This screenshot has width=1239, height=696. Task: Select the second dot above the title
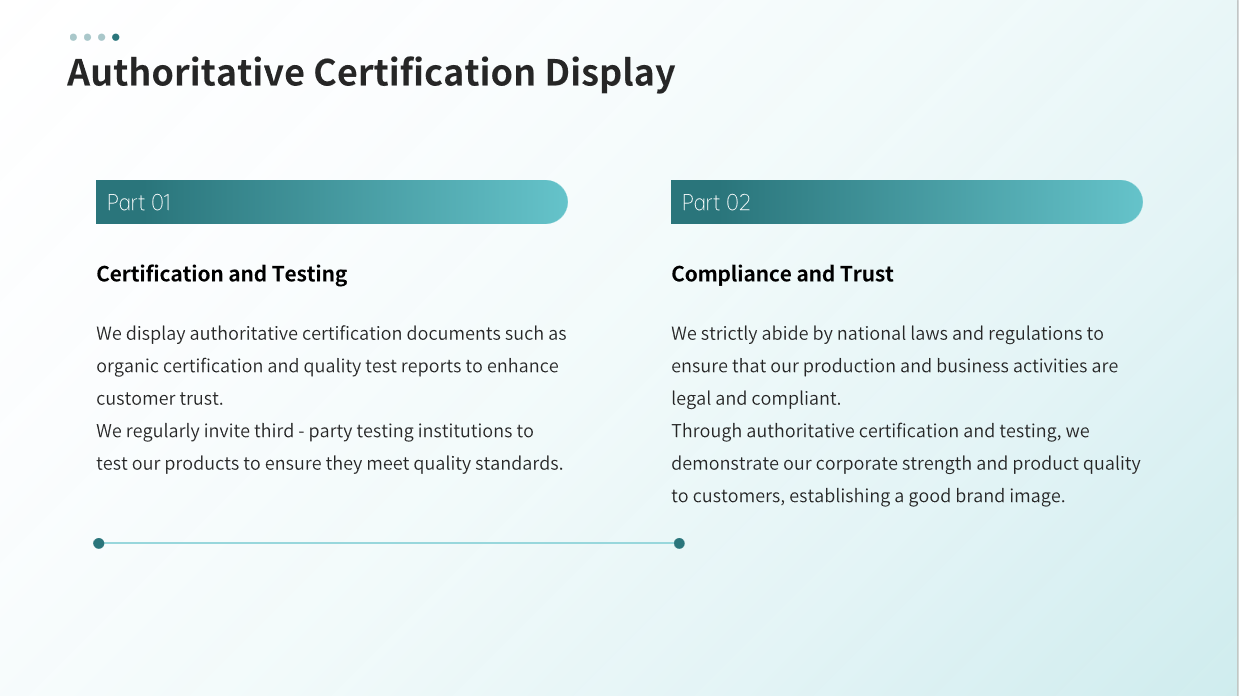(87, 37)
